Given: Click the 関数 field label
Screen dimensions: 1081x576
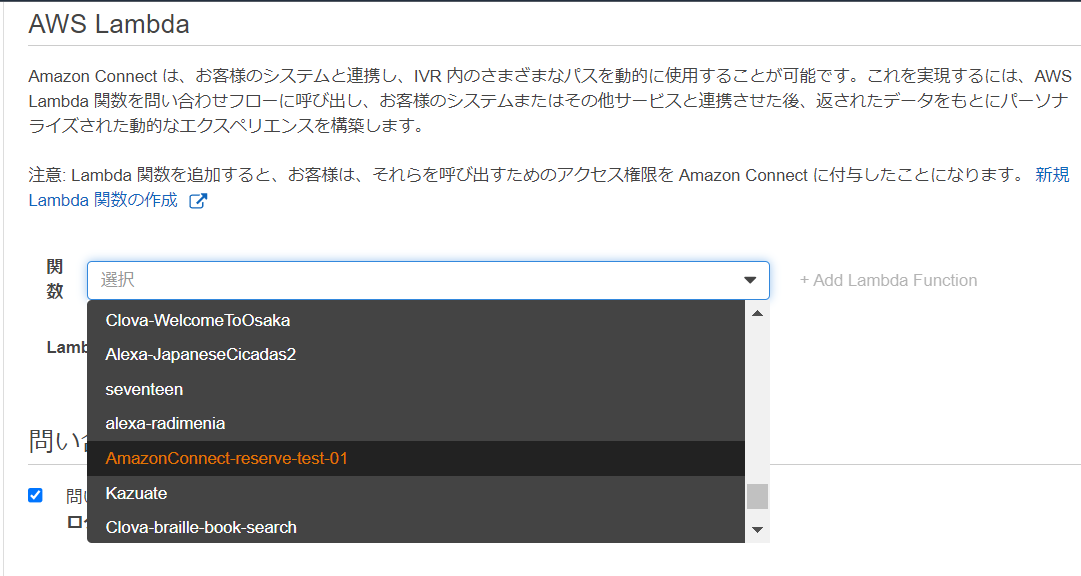Looking at the screenshot, I should (55, 279).
